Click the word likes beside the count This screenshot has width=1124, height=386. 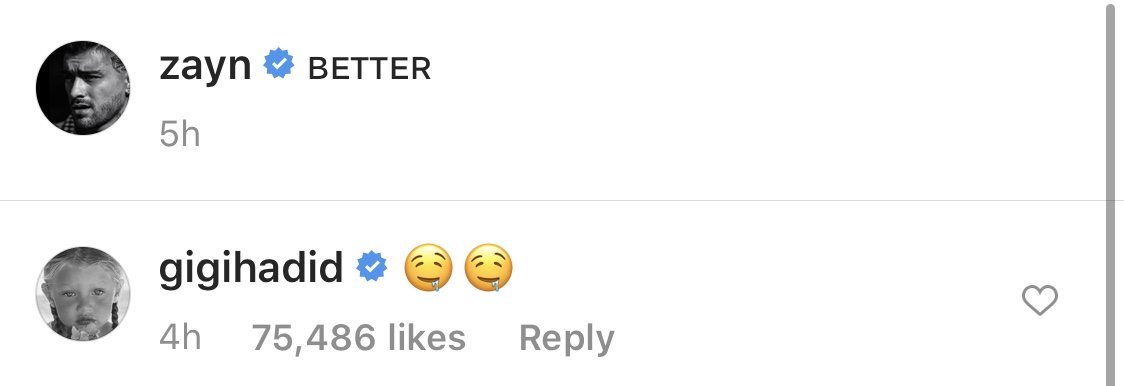(x=427, y=337)
